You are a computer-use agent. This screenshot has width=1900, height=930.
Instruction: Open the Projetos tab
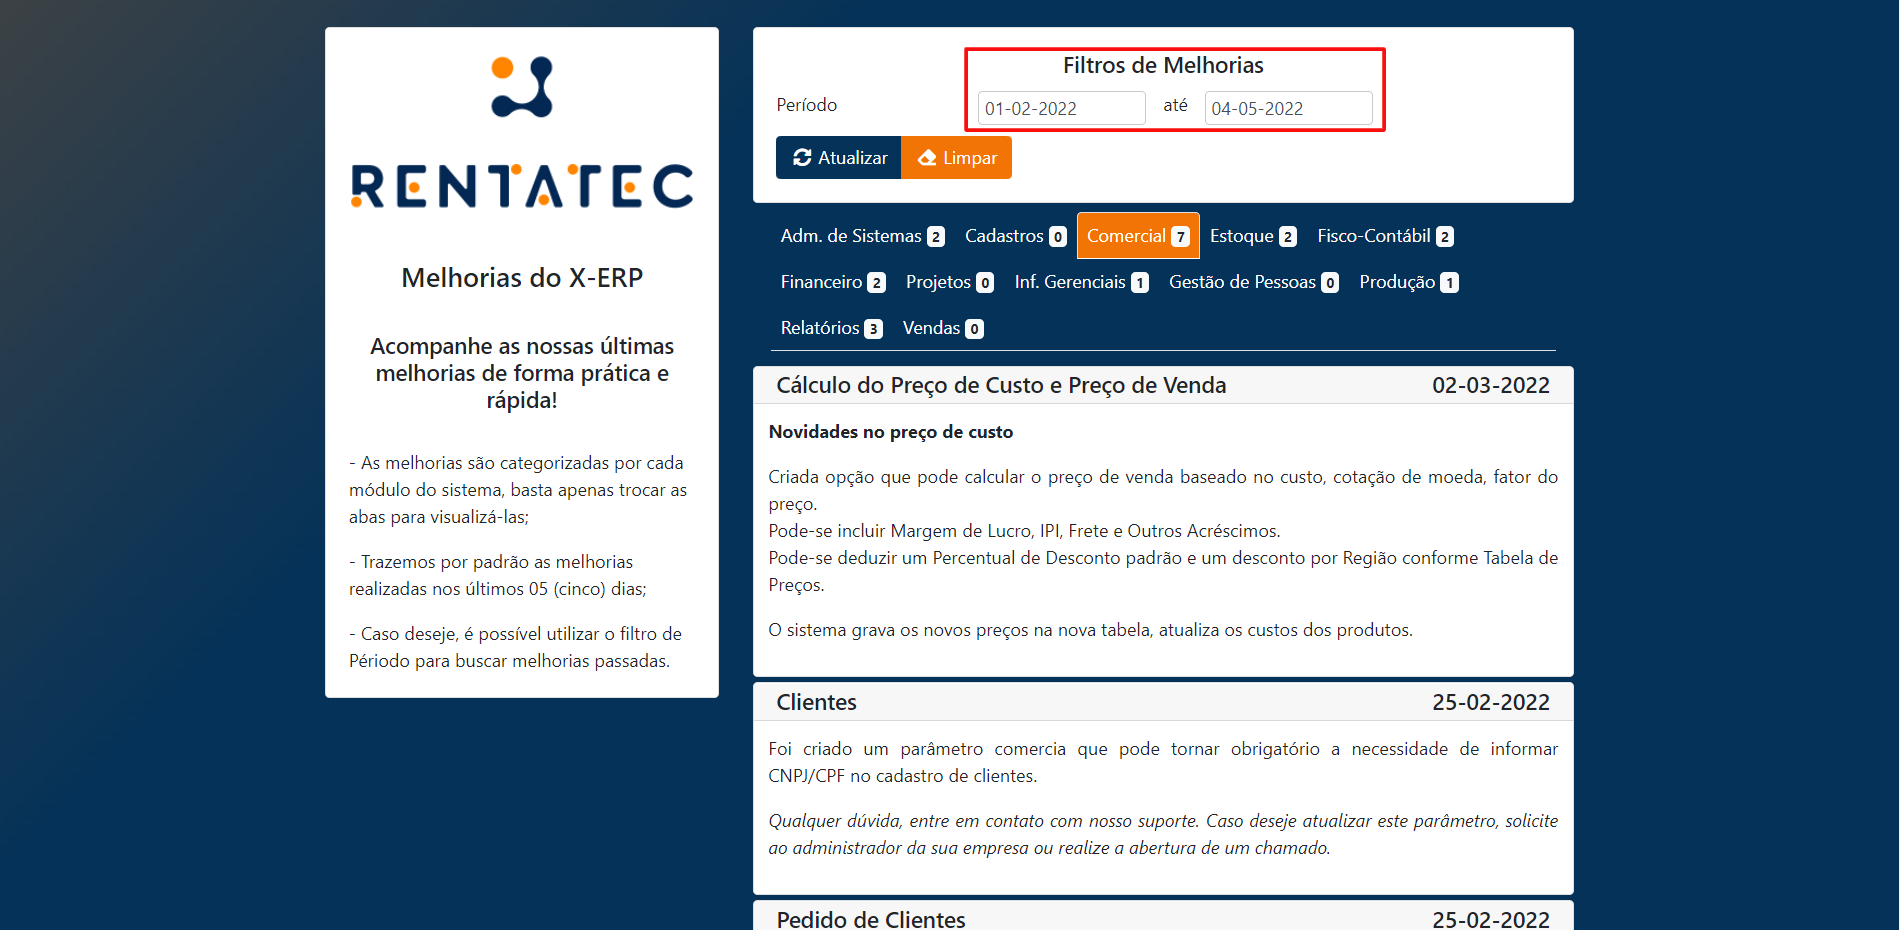pos(949,282)
